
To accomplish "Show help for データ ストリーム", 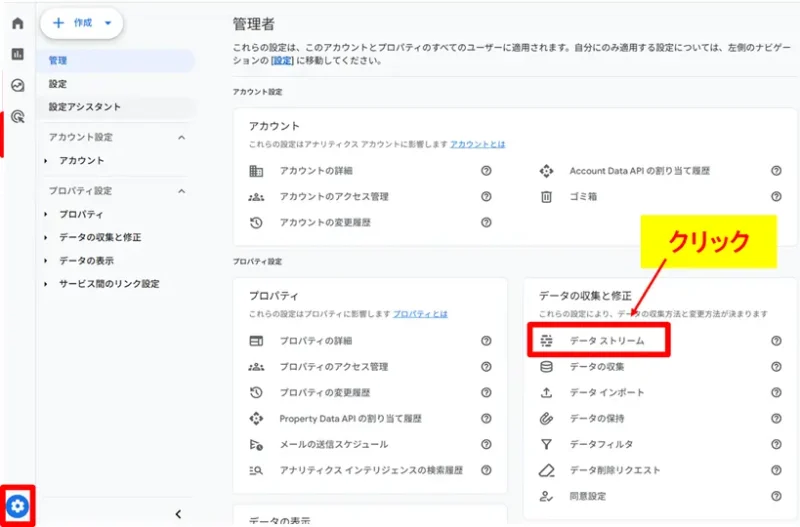I will tap(776, 341).
